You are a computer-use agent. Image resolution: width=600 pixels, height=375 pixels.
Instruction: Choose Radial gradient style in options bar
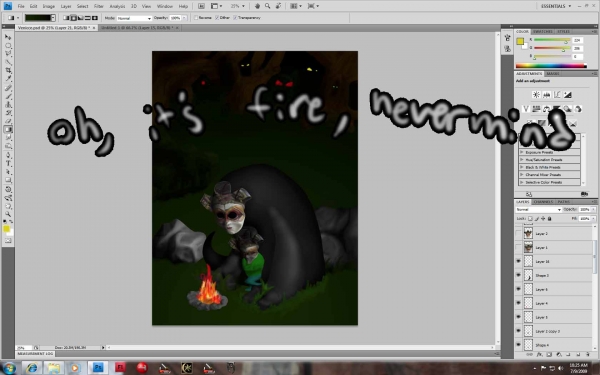pos(73,18)
